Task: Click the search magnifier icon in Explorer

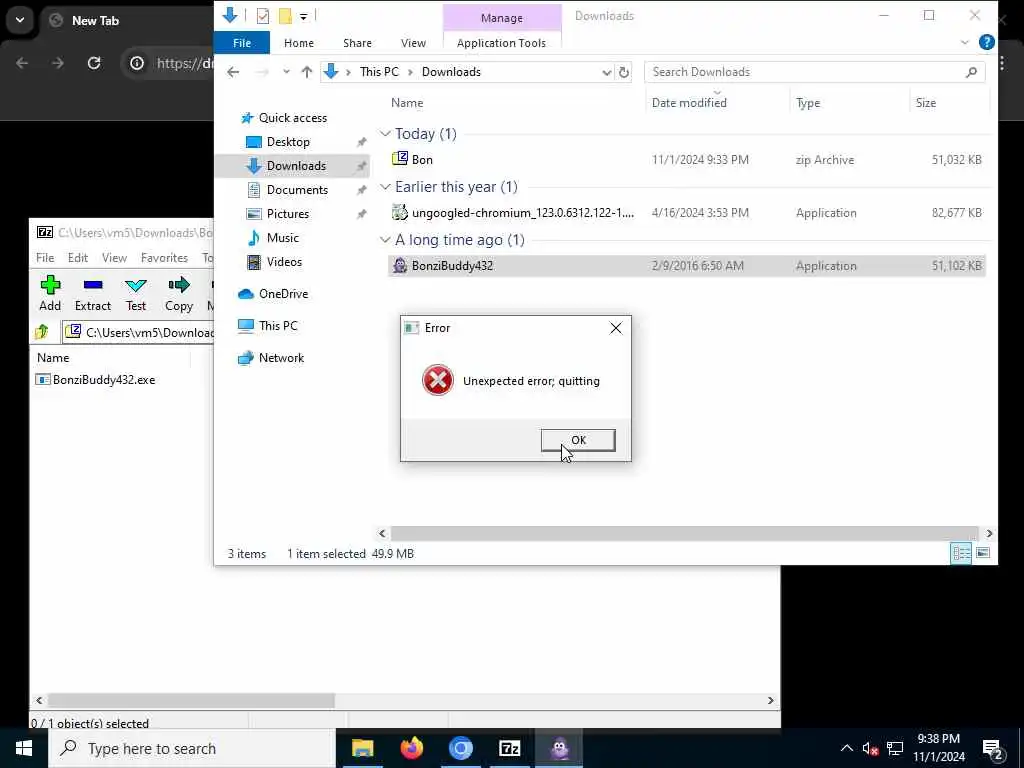Action: coord(971,72)
